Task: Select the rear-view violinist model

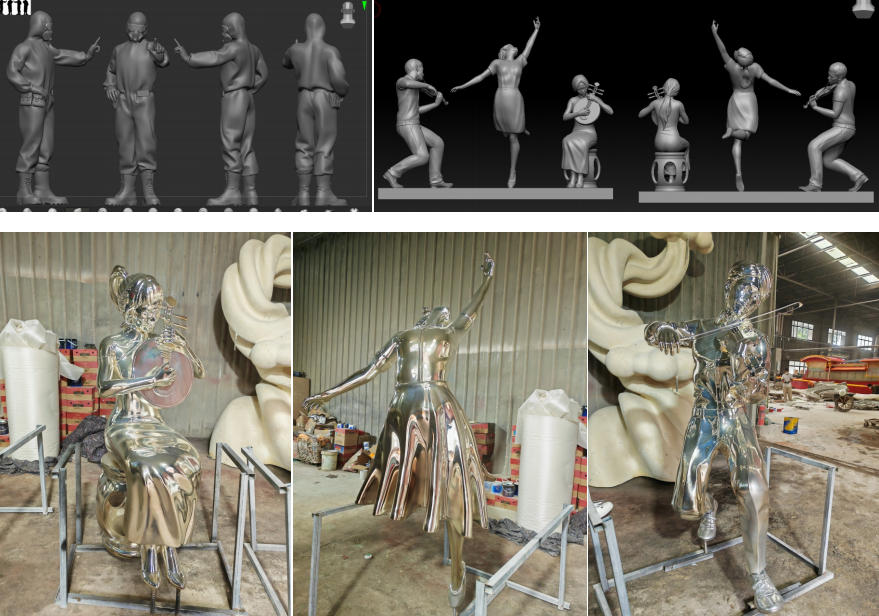Action: pyautogui.click(x=832, y=125)
